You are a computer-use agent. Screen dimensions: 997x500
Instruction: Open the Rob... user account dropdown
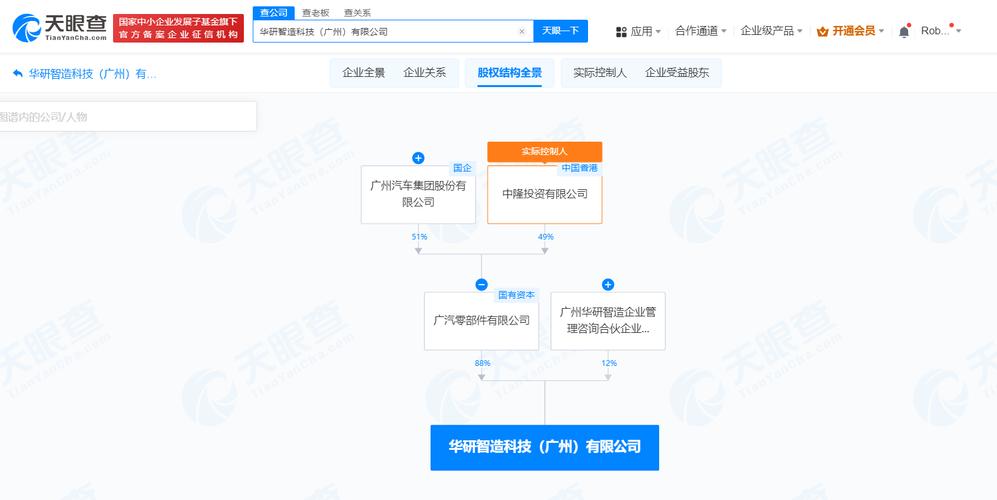(x=941, y=31)
